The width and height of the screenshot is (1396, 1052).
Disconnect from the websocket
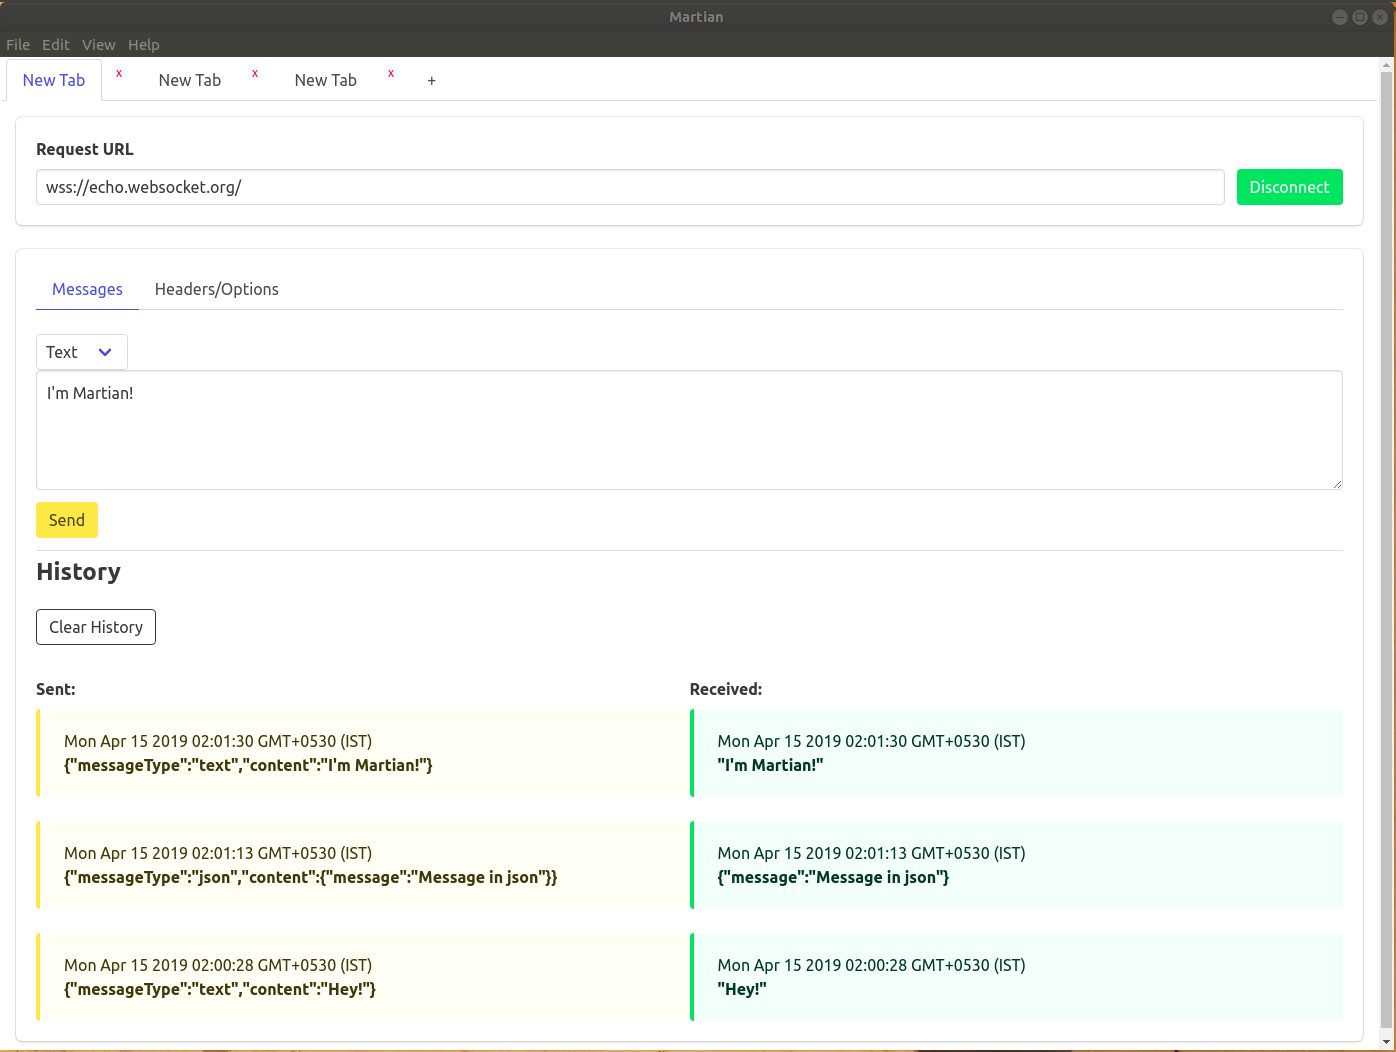point(1290,187)
